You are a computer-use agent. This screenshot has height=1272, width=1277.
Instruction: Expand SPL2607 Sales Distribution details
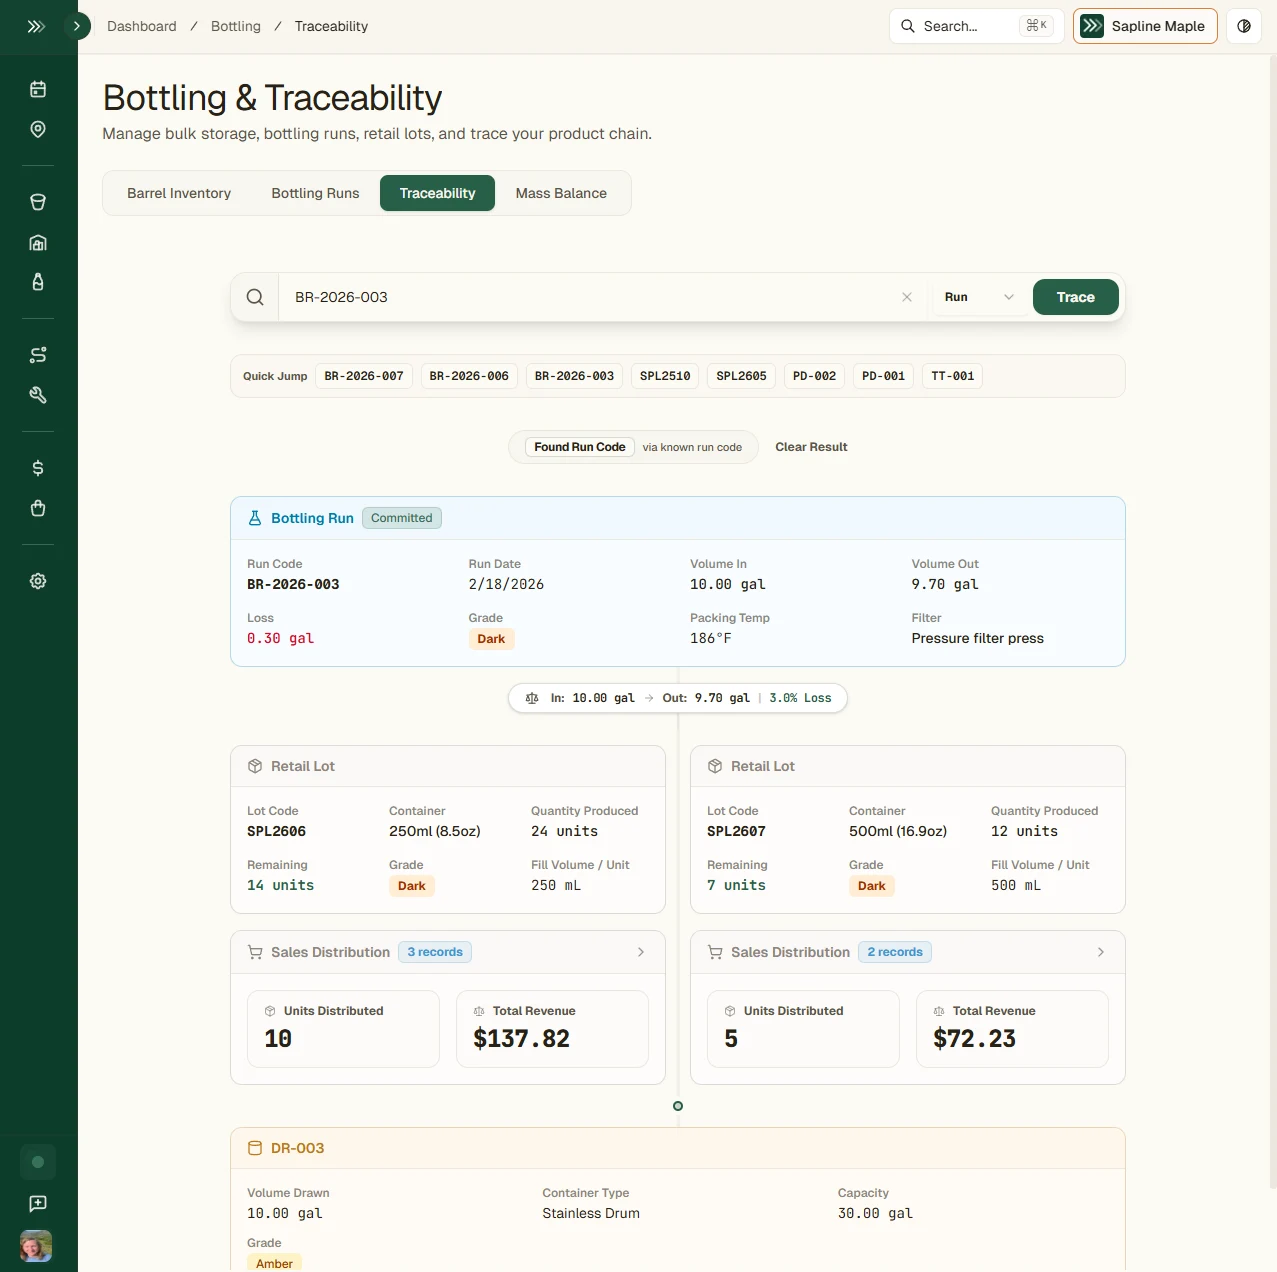coord(1101,952)
